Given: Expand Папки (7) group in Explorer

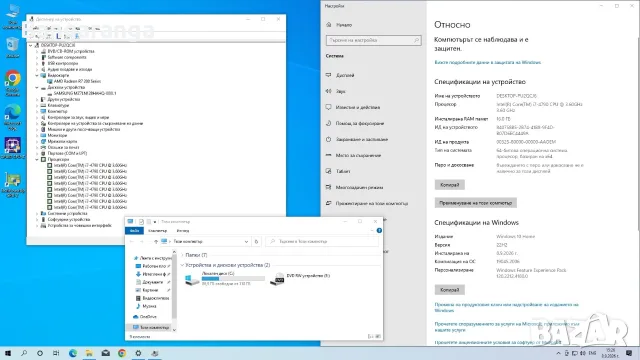Looking at the screenshot, I should pyautogui.click(x=182, y=255).
